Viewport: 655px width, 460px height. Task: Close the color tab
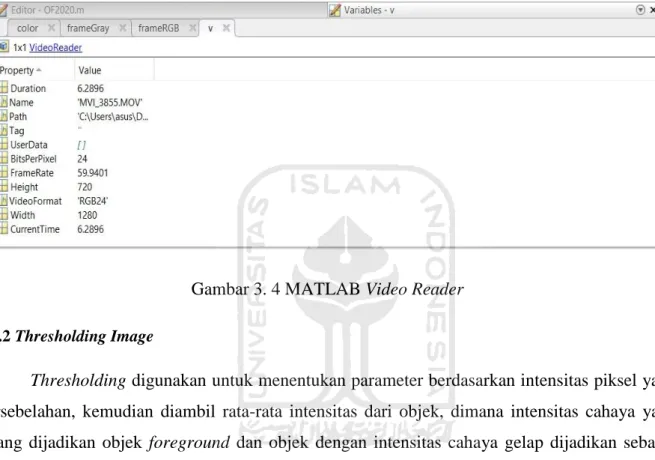point(51,28)
